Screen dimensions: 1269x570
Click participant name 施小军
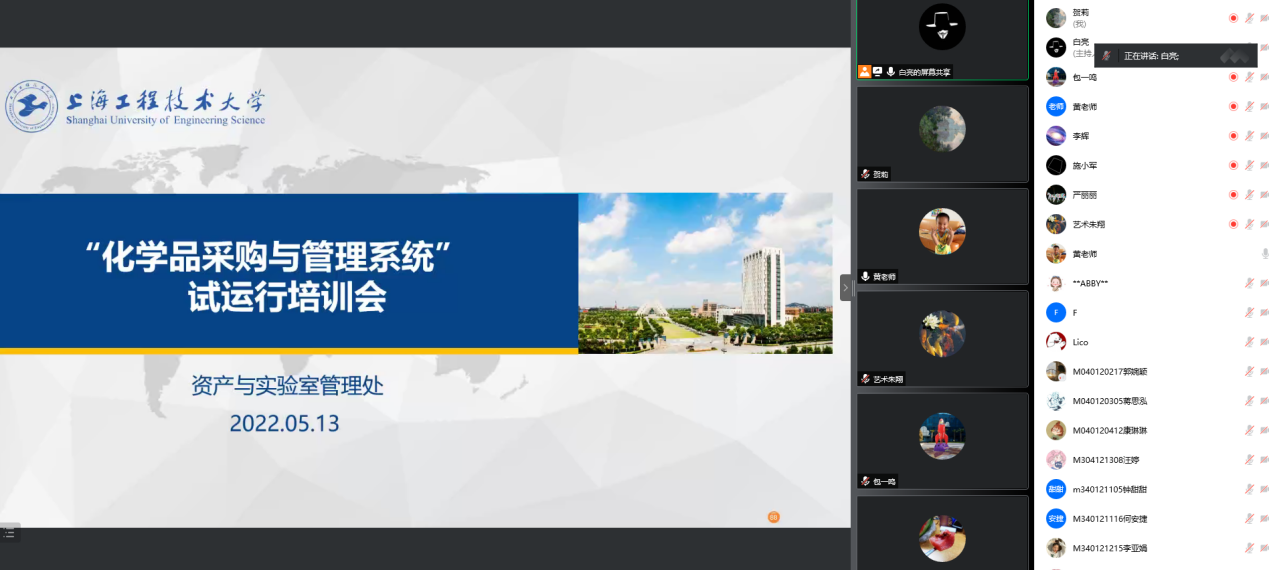(1085, 165)
